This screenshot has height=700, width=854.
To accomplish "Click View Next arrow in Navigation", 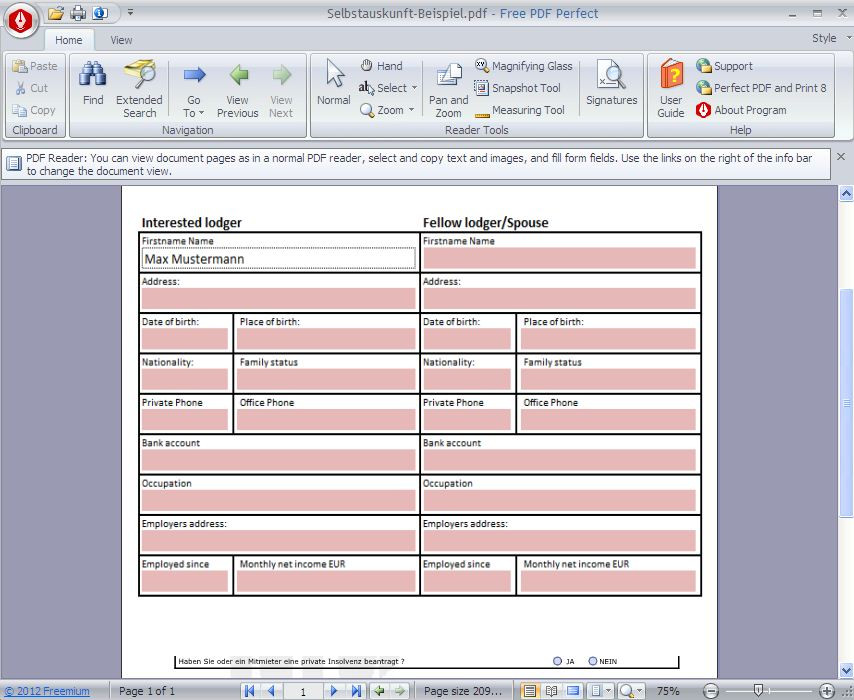I will (281, 89).
